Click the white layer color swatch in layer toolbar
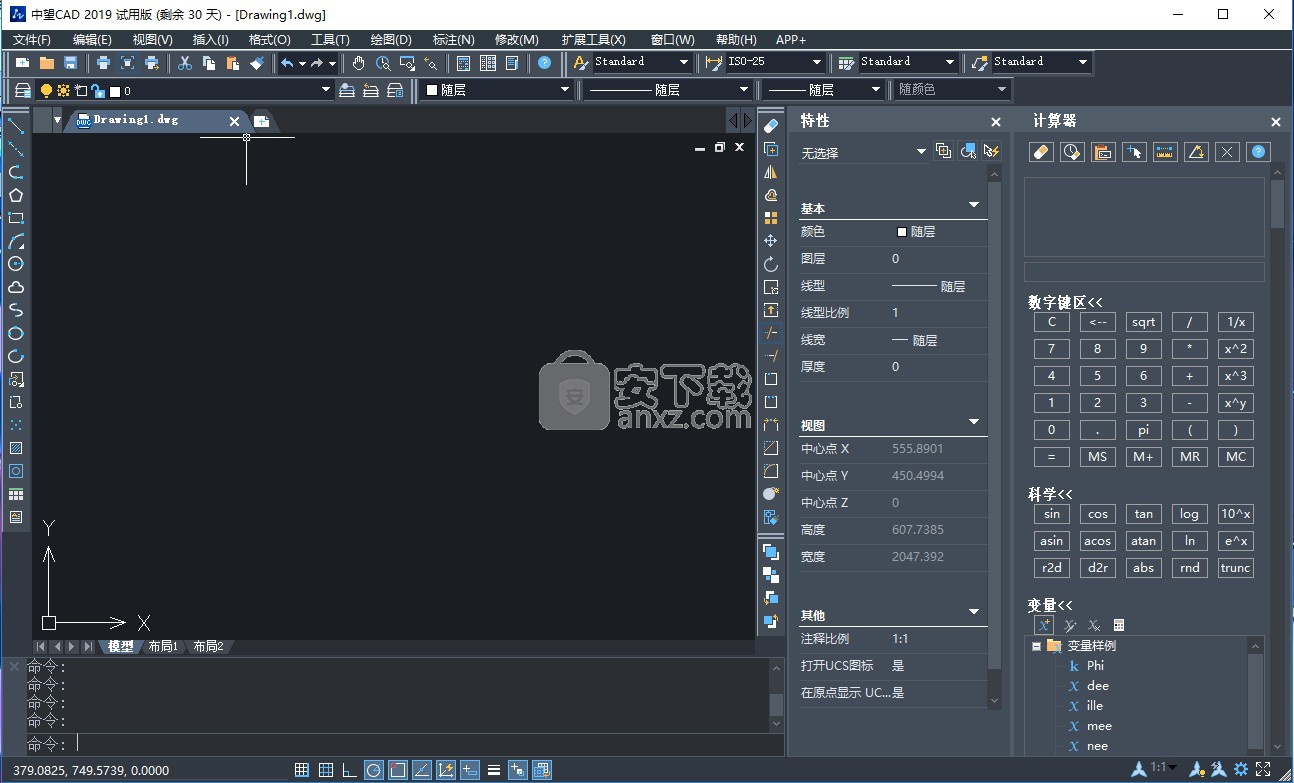Screen dimensions: 1294x783 114,91
